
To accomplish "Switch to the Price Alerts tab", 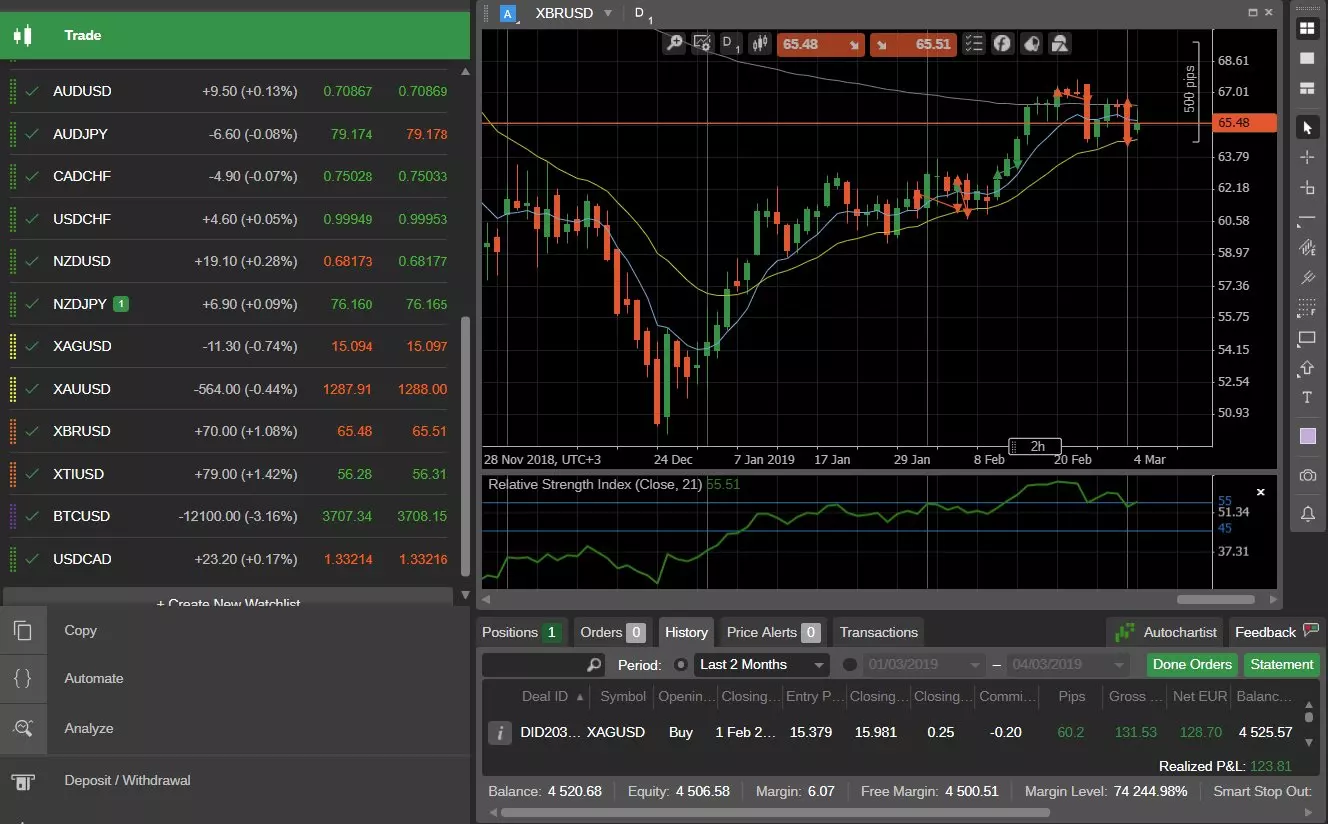I will (x=773, y=632).
